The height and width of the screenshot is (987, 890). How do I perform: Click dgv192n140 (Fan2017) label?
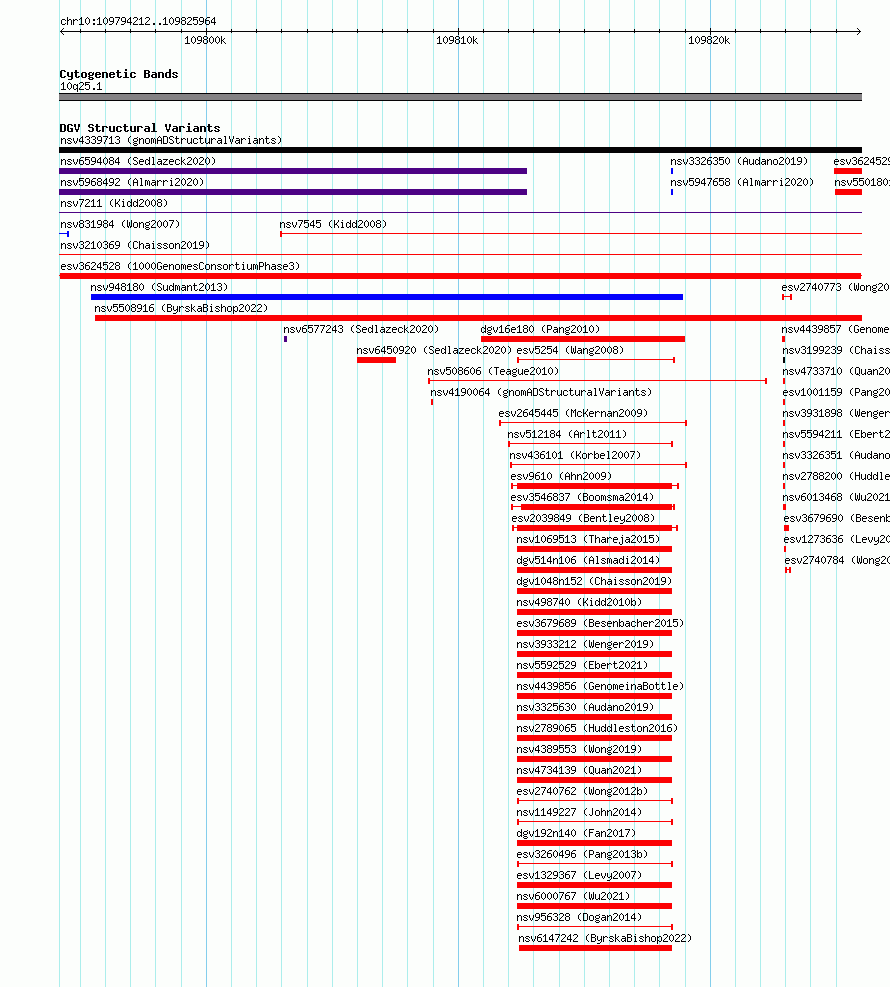pyautogui.click(x=577, y=833)
